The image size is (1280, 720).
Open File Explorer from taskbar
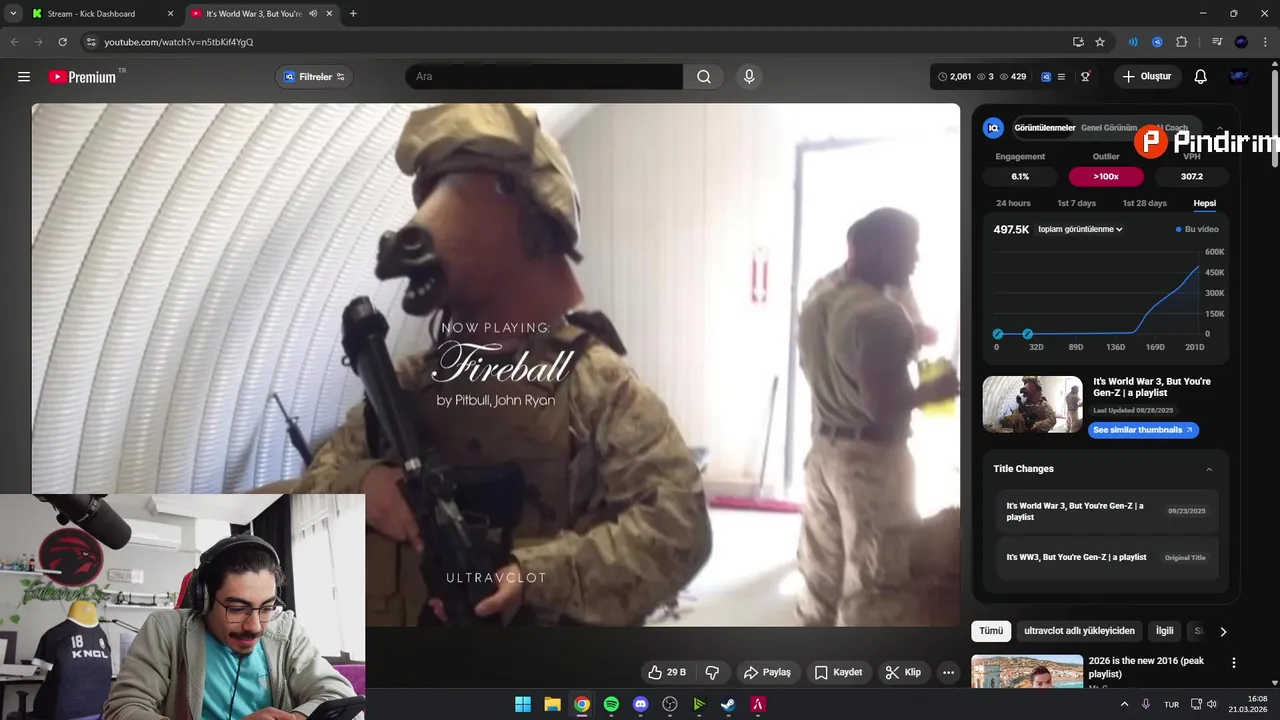(x=552, y=704)
